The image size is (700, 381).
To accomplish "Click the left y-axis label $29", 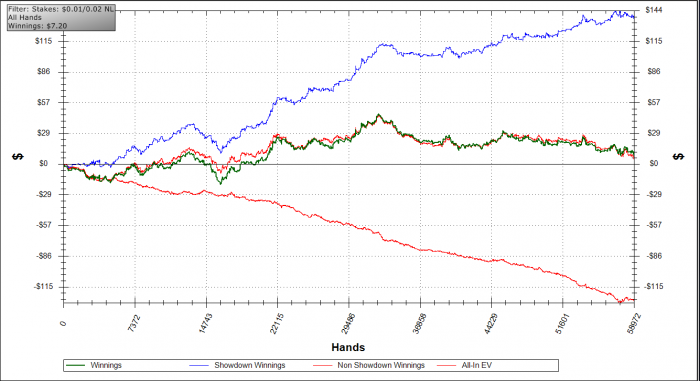I will [43, 133].
